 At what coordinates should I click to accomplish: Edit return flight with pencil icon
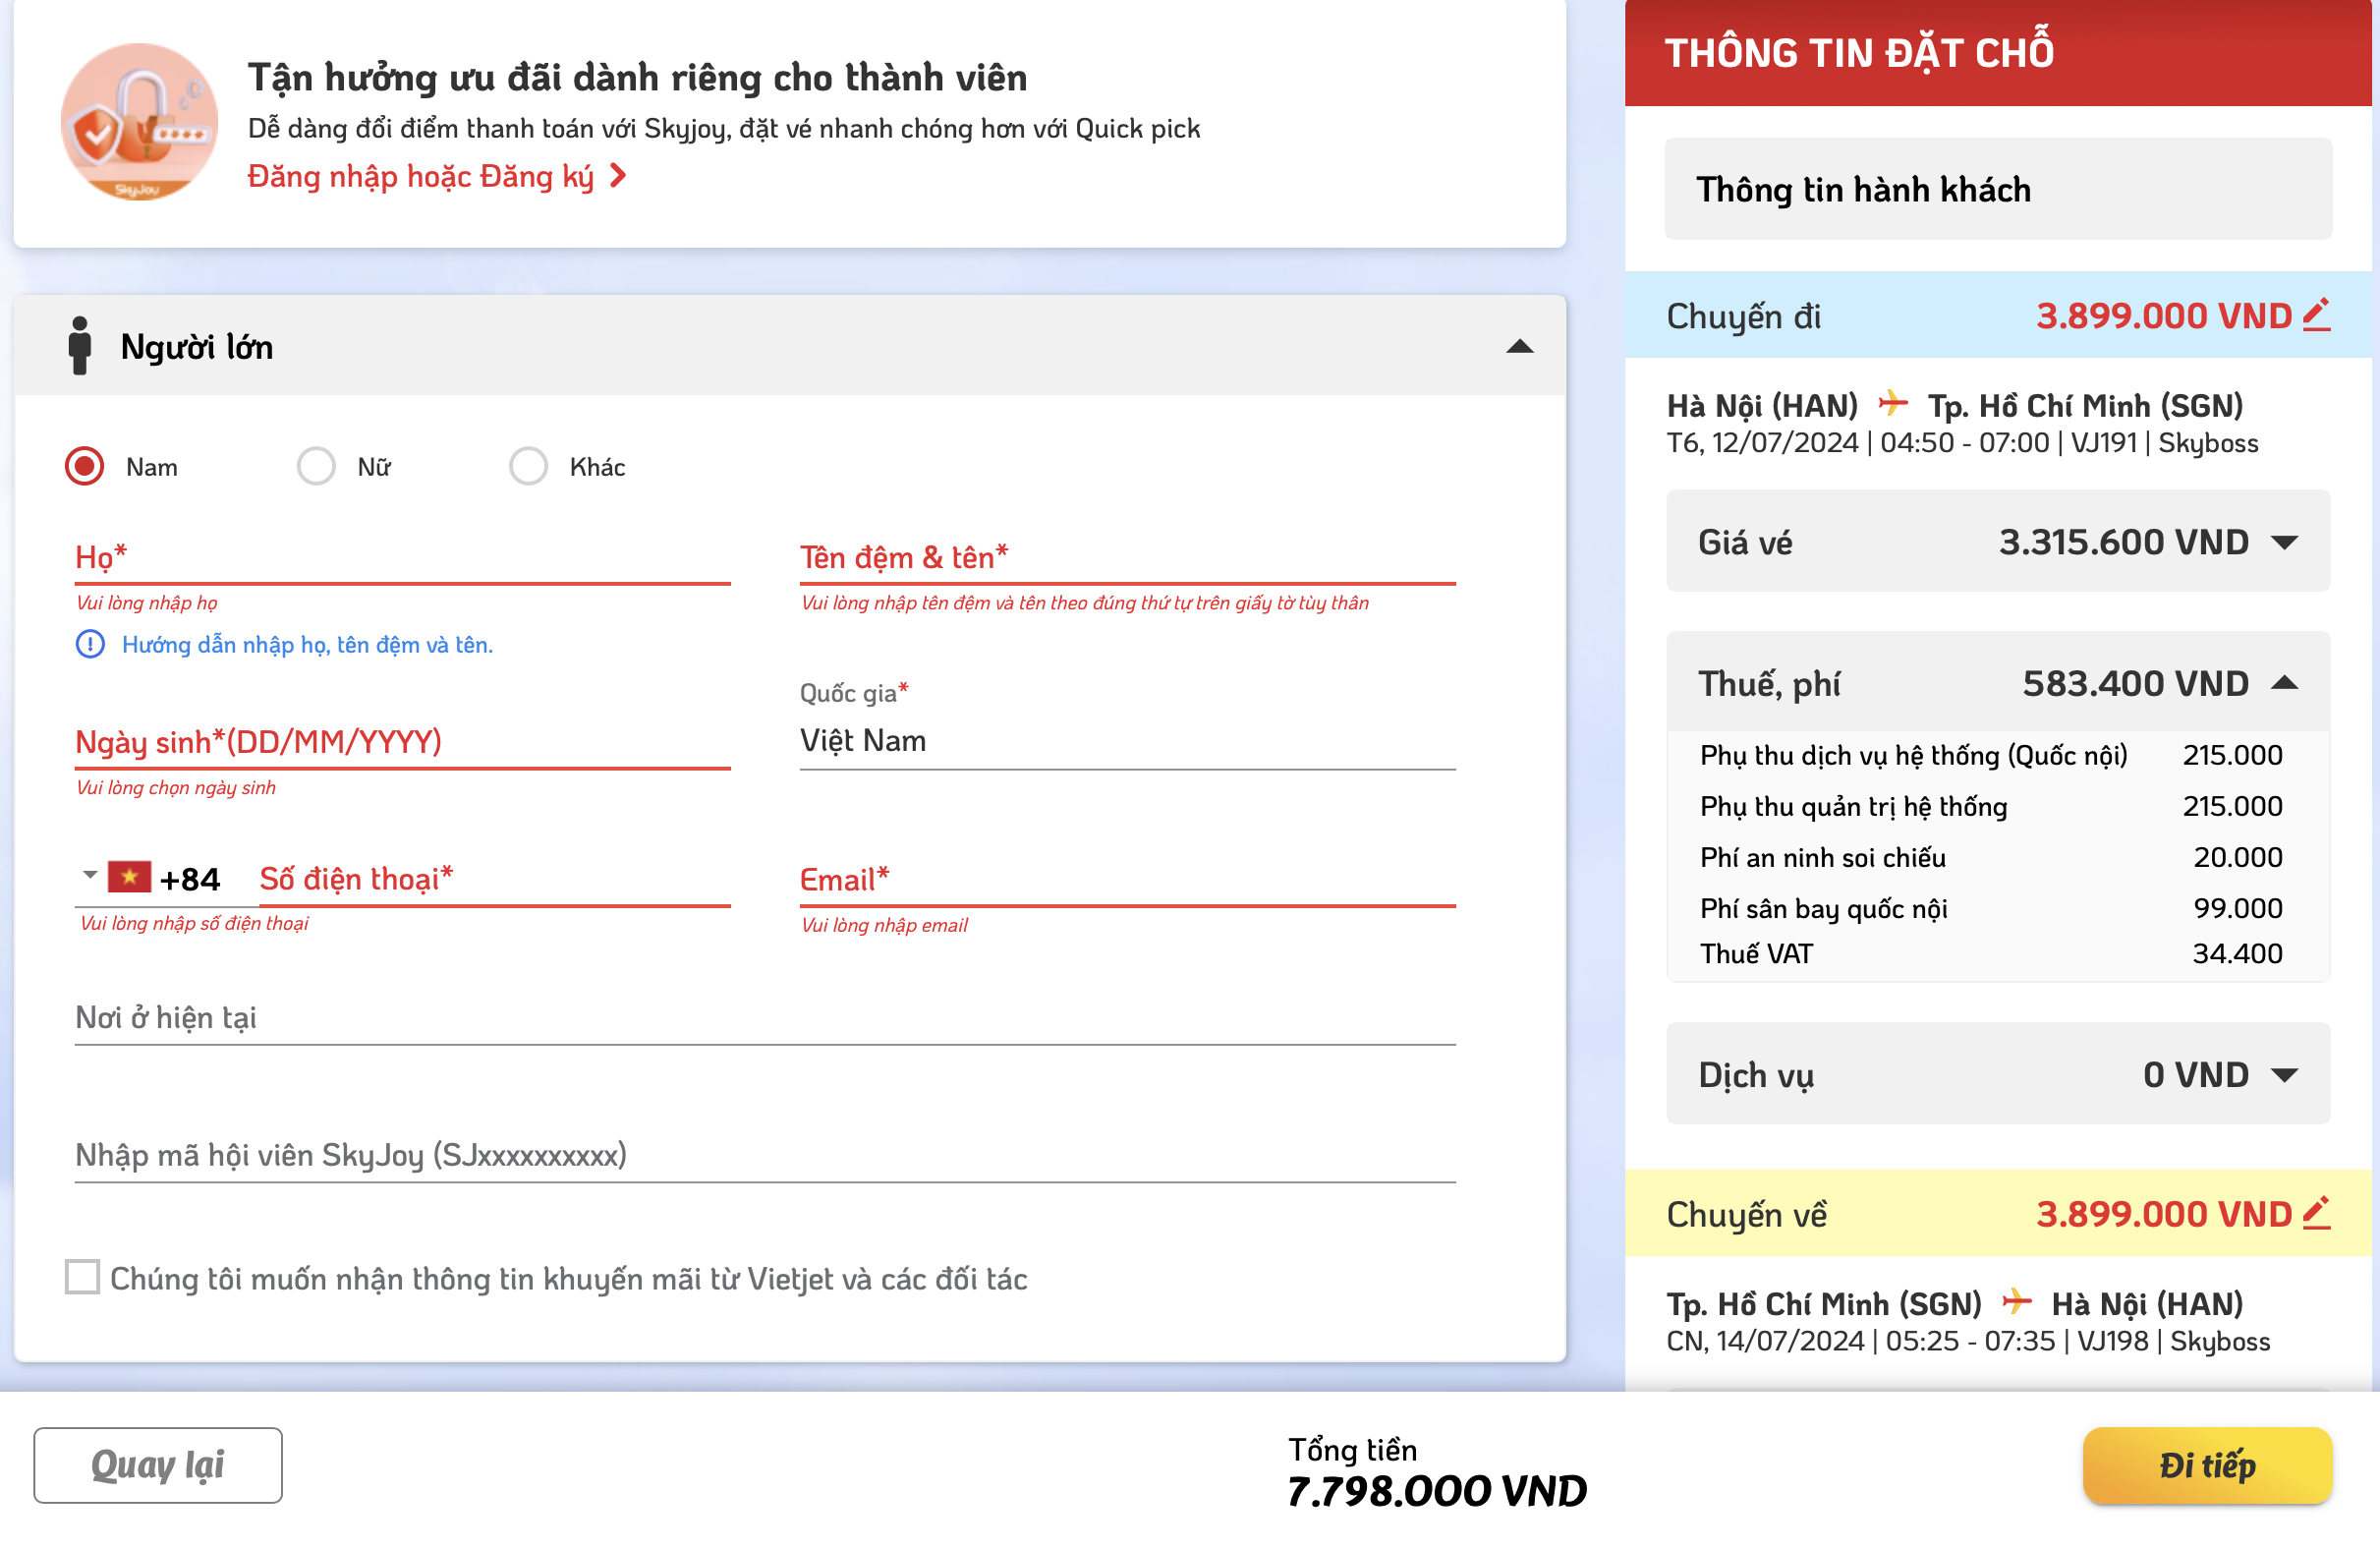pos(2316,1212)
